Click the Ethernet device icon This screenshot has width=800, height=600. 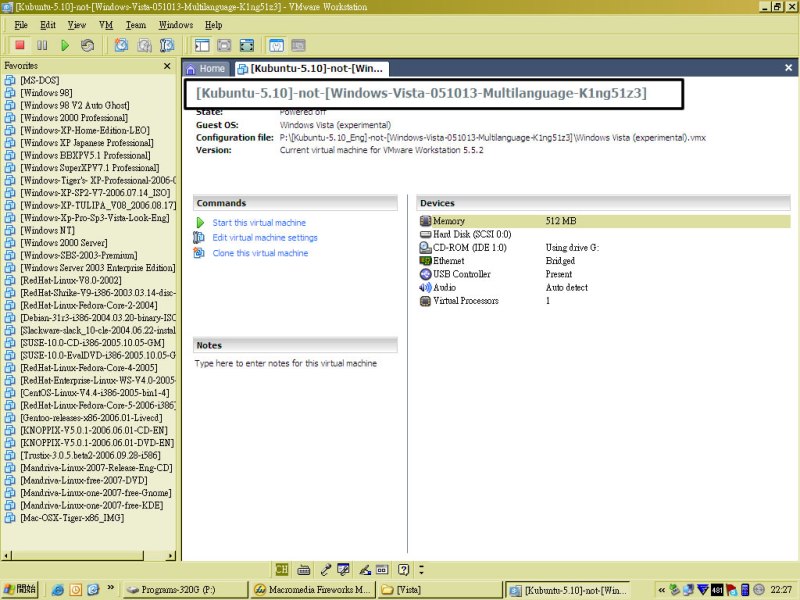(x=425, y=261)
